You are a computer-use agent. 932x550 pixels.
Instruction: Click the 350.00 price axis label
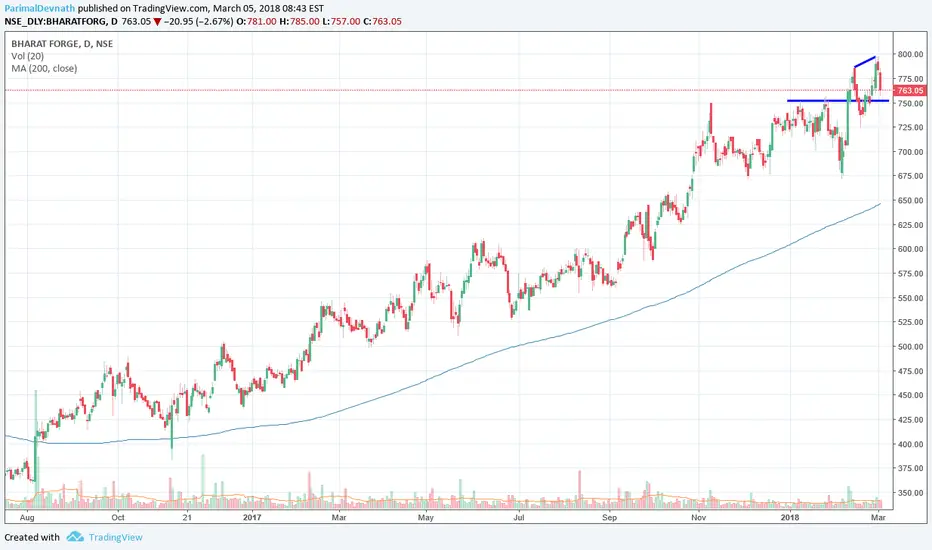click(x=910, y=492)
